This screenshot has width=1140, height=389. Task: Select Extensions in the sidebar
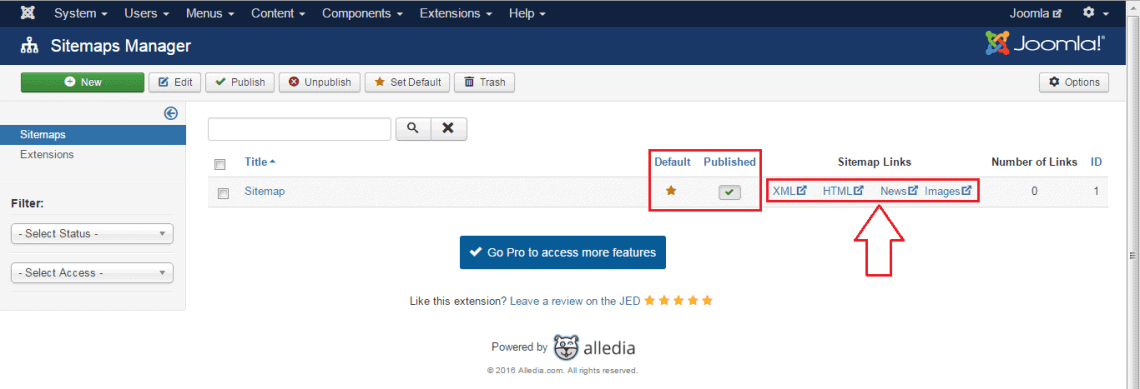[47, 154]
